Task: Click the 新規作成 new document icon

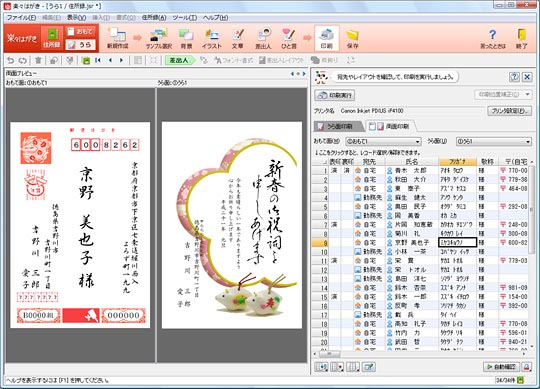Action: [117, 38]
